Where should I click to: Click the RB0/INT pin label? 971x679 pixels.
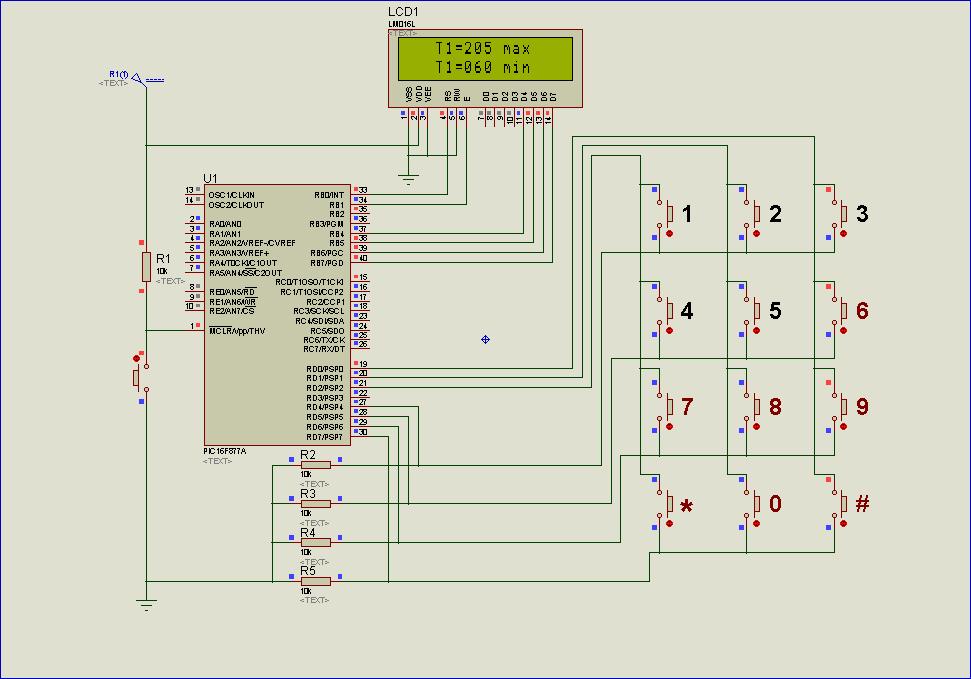coord(329,195)
